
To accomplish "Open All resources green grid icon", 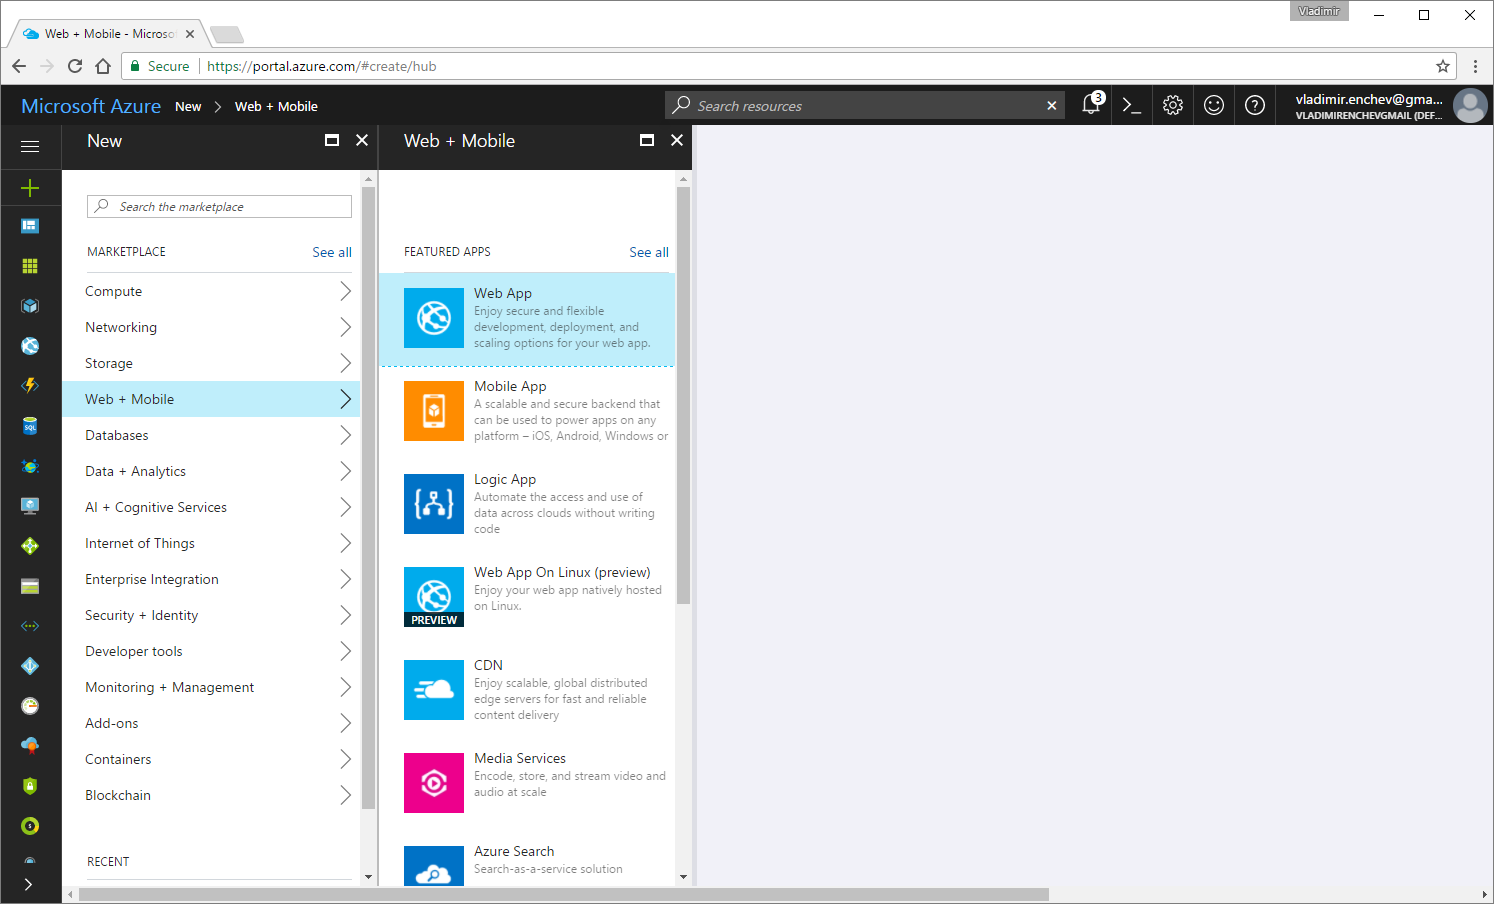I will (30, 266).
